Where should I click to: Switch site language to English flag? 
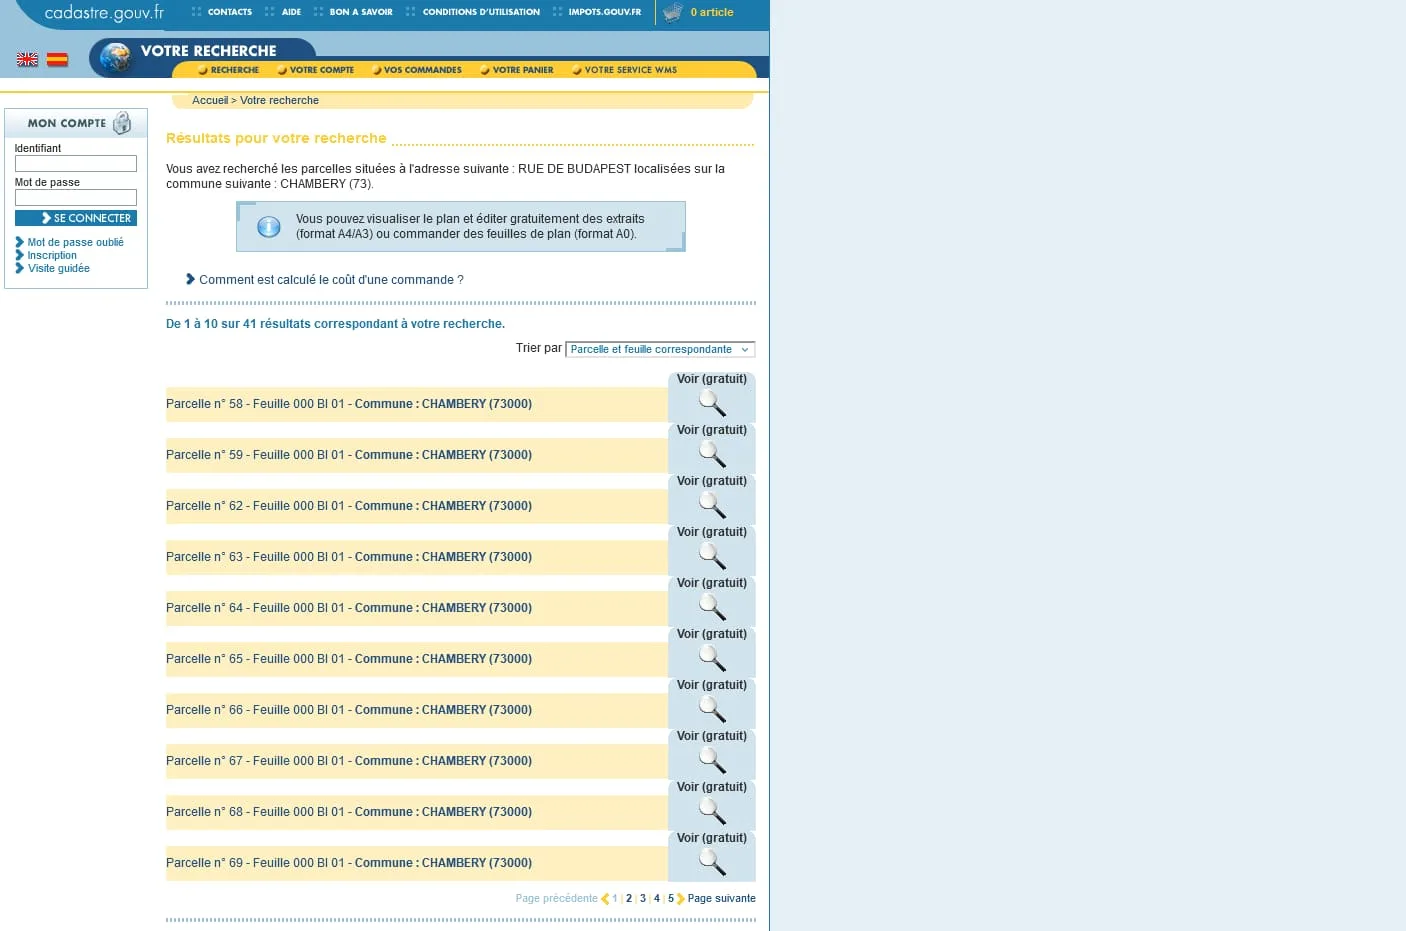pyautogui.click(x=27, y=60)
